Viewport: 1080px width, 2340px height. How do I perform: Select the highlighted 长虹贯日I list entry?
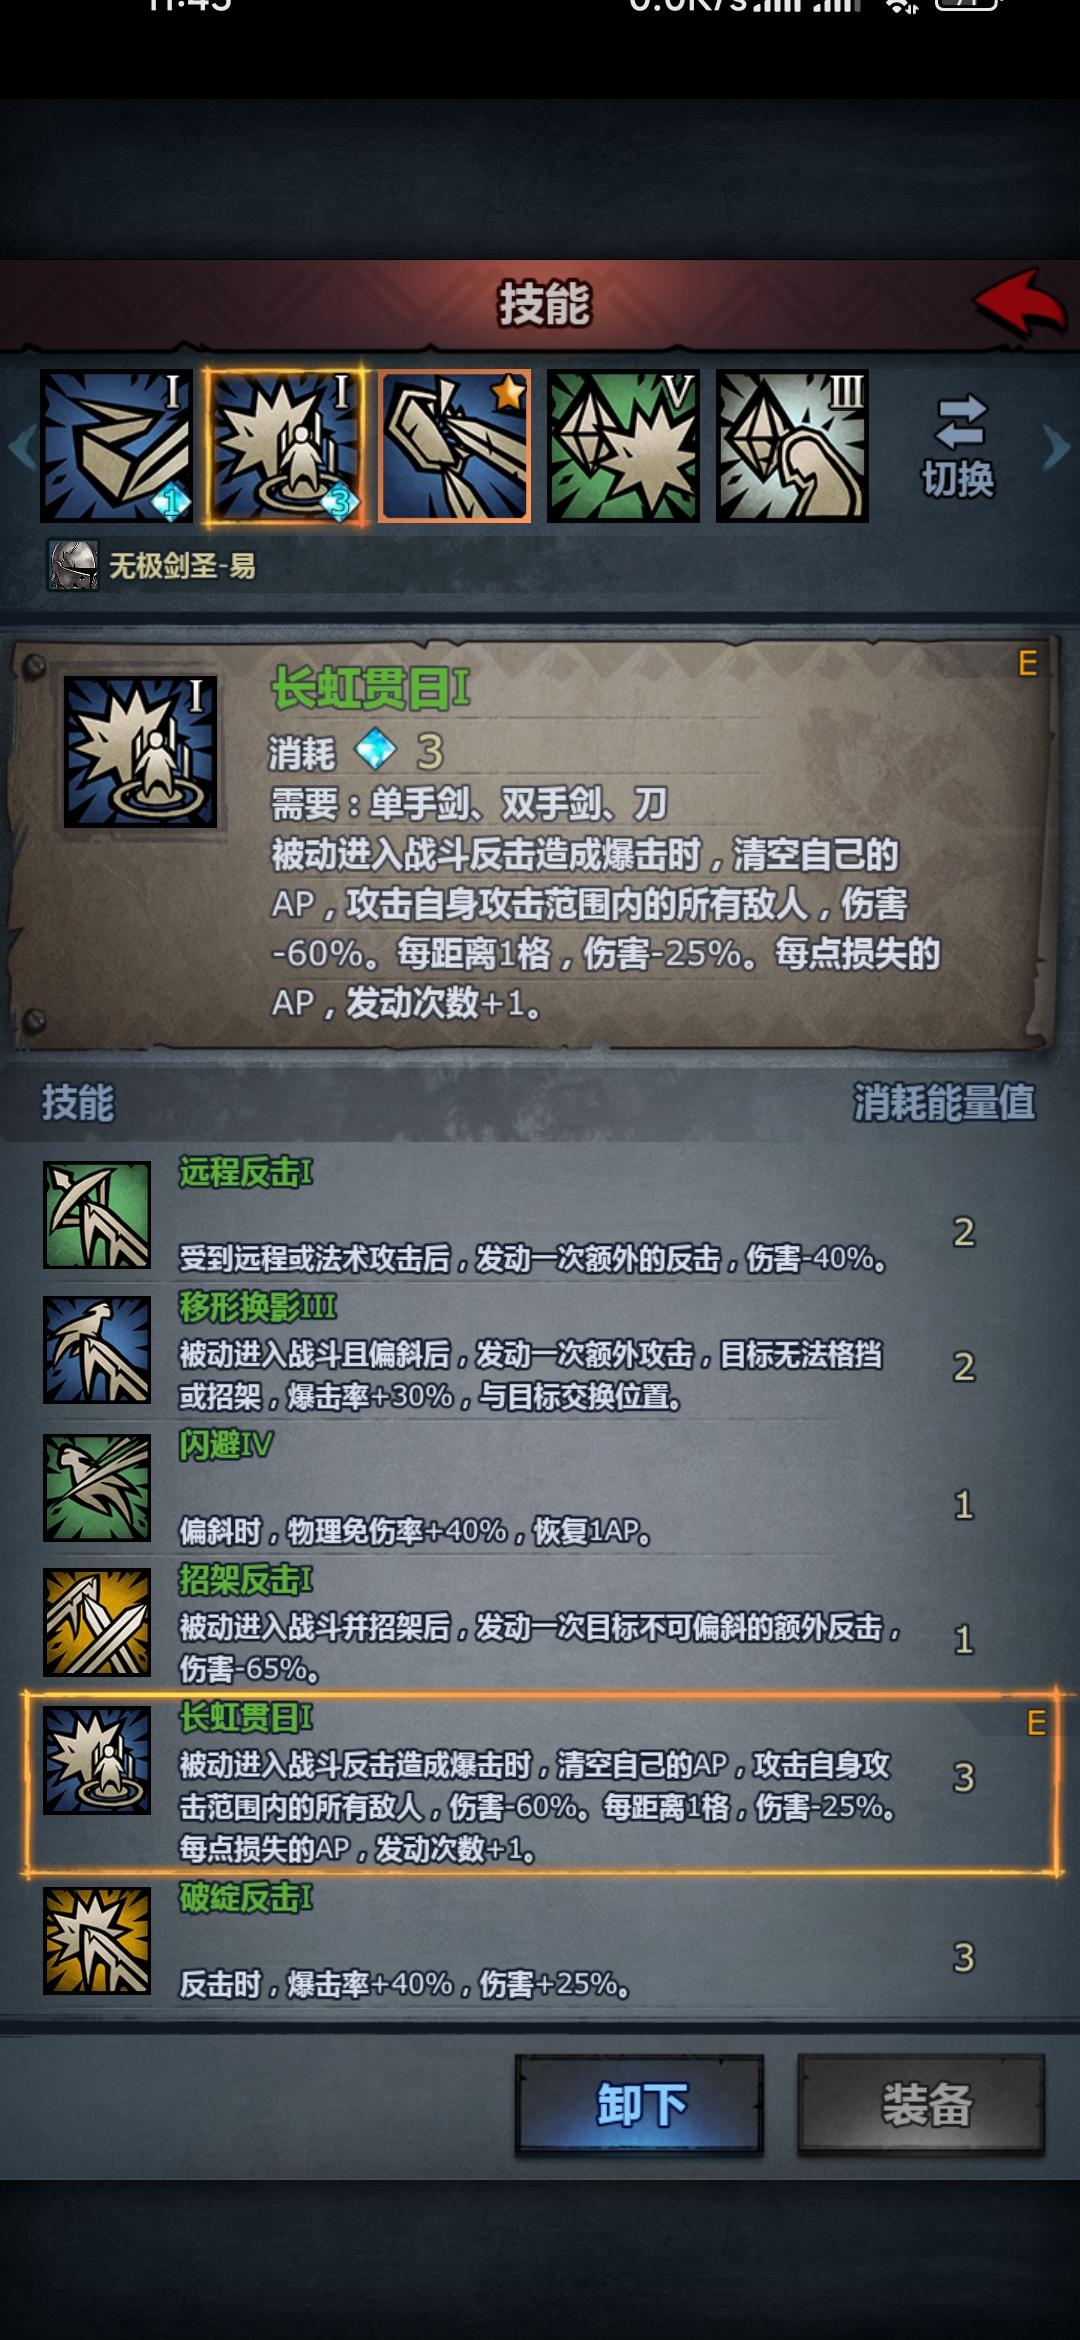(540, 1782)
